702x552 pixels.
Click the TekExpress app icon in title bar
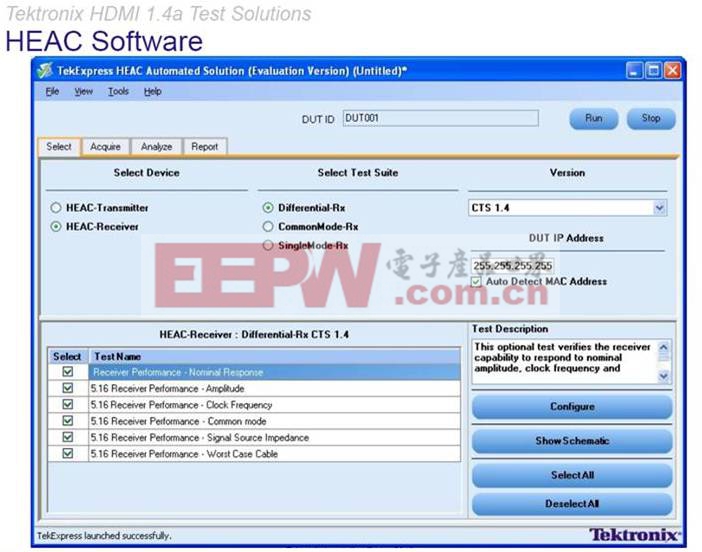coord(45,71)
